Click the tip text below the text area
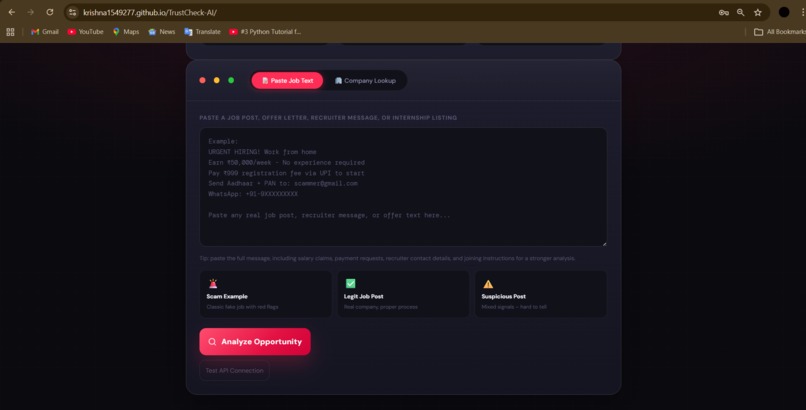Image resolution: width=806 pixels, height=410 pixels. point(387,258)
